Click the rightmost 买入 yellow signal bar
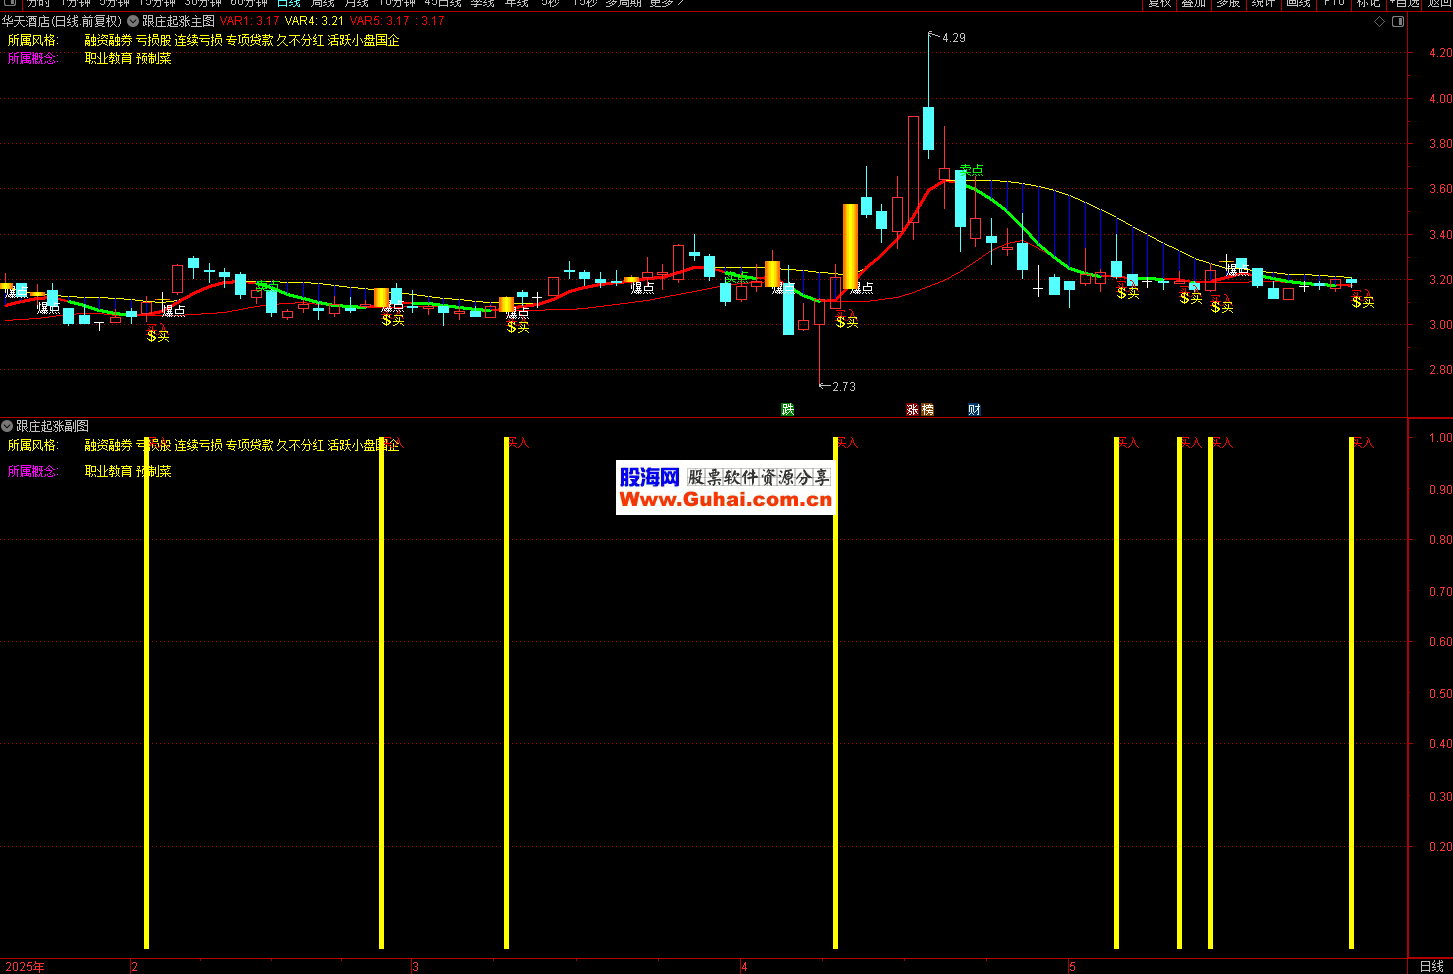This screenshot has height=974, width=1453. pyautogui.click(x=1351, y=693)
